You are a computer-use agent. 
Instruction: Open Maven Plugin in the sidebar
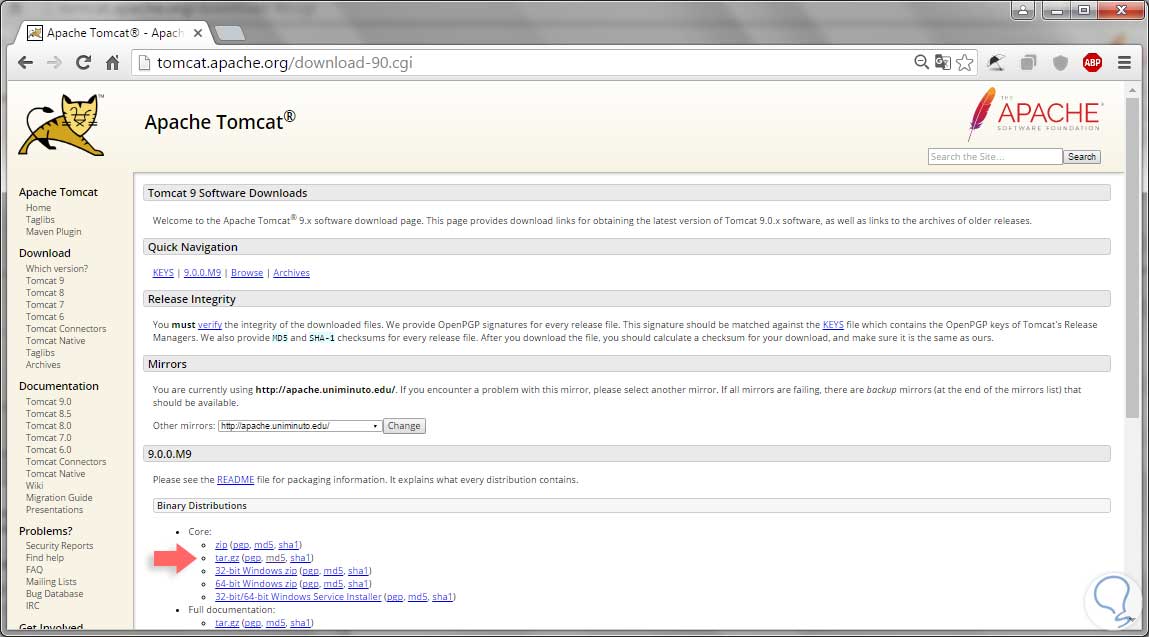click(53, 232)
